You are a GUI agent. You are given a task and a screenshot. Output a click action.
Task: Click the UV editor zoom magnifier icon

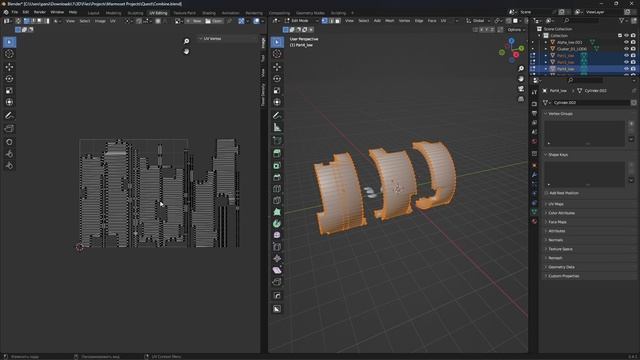[187, 41]
